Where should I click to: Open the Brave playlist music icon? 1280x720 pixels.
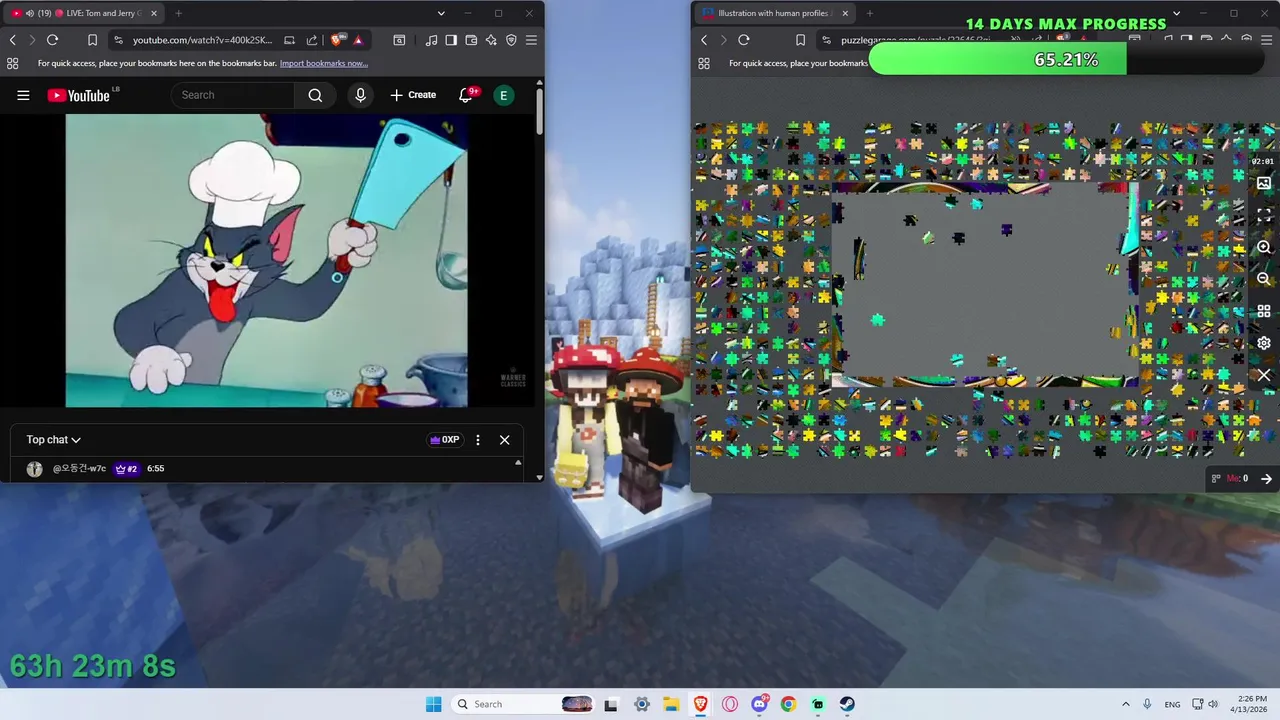pos(431,40)
